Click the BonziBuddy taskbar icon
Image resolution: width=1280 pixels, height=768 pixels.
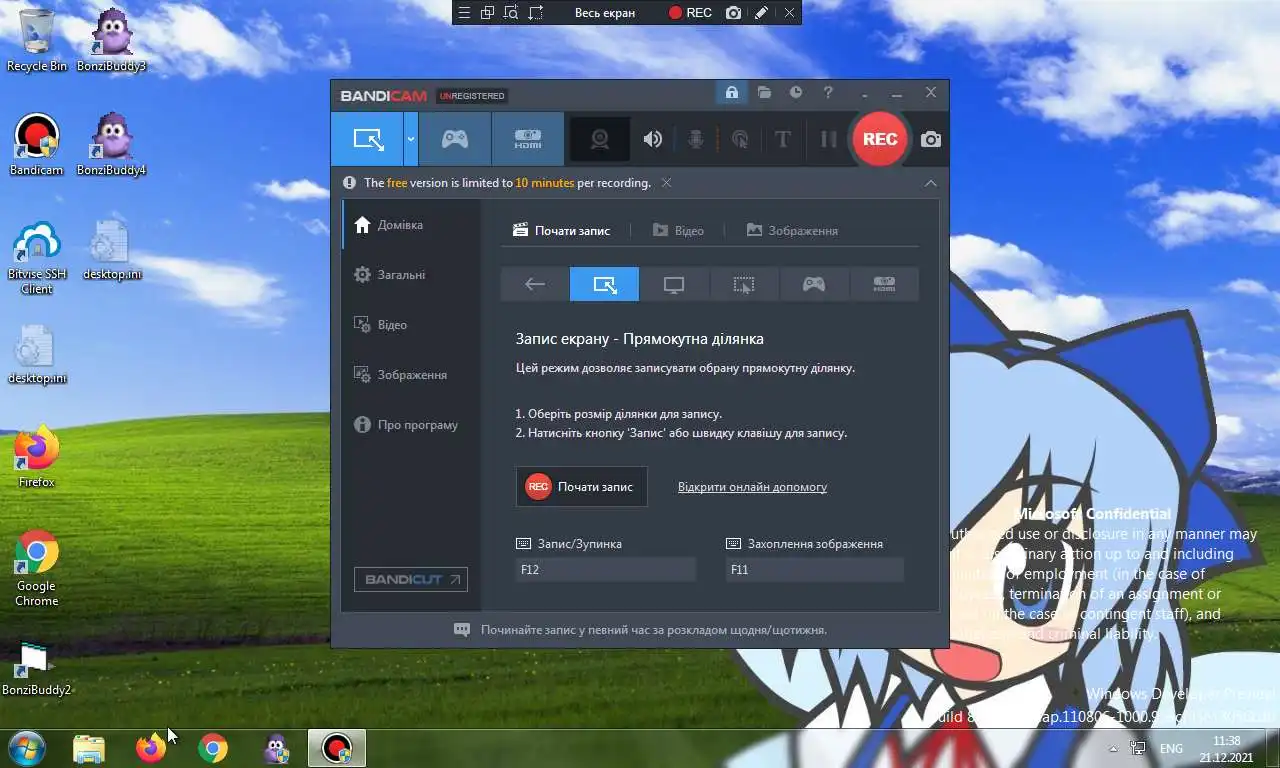point(275,748)
